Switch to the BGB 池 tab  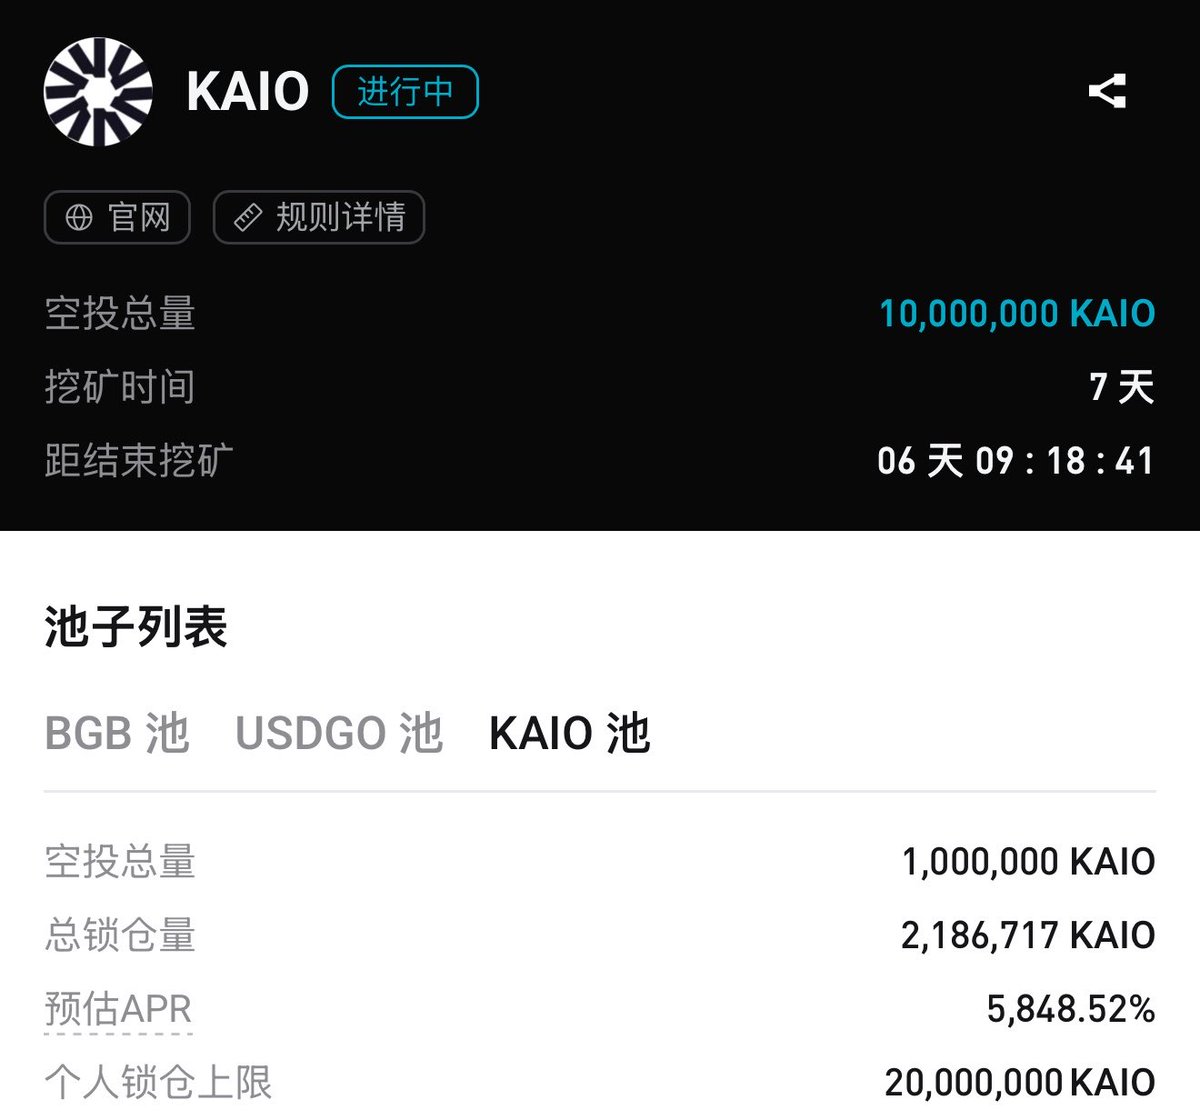(117, 733)
